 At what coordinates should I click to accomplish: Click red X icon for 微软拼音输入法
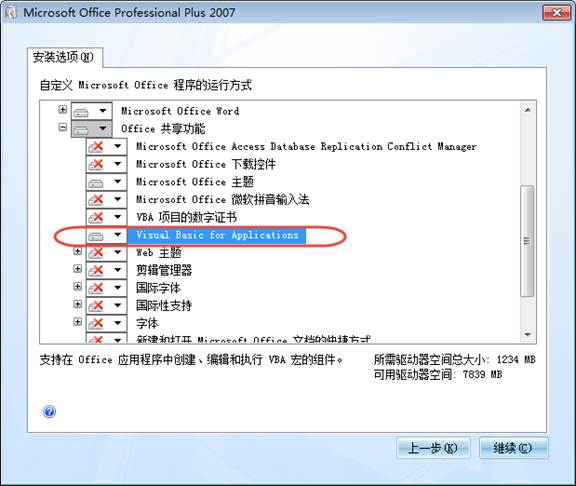pos(96,200)
